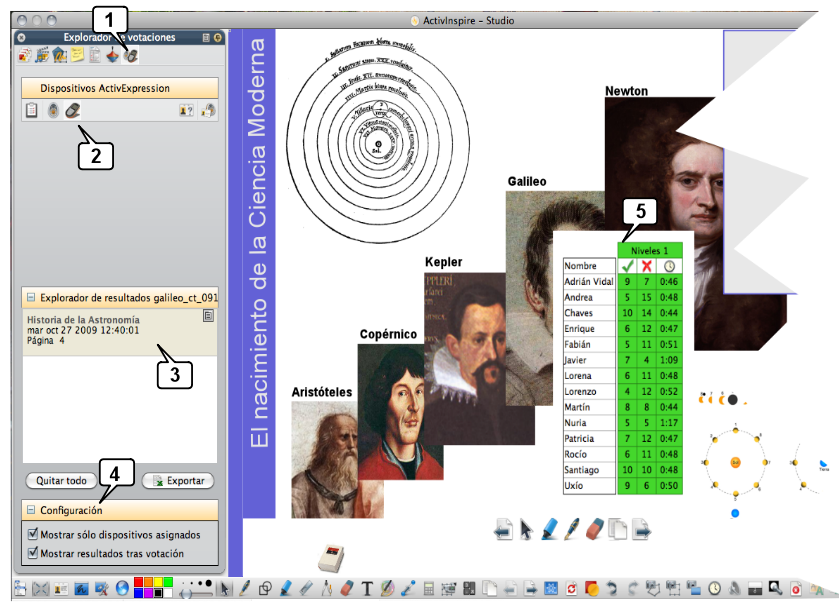Choose the Text tool (T icon)

pyautogui.click(x=367, y=590)
